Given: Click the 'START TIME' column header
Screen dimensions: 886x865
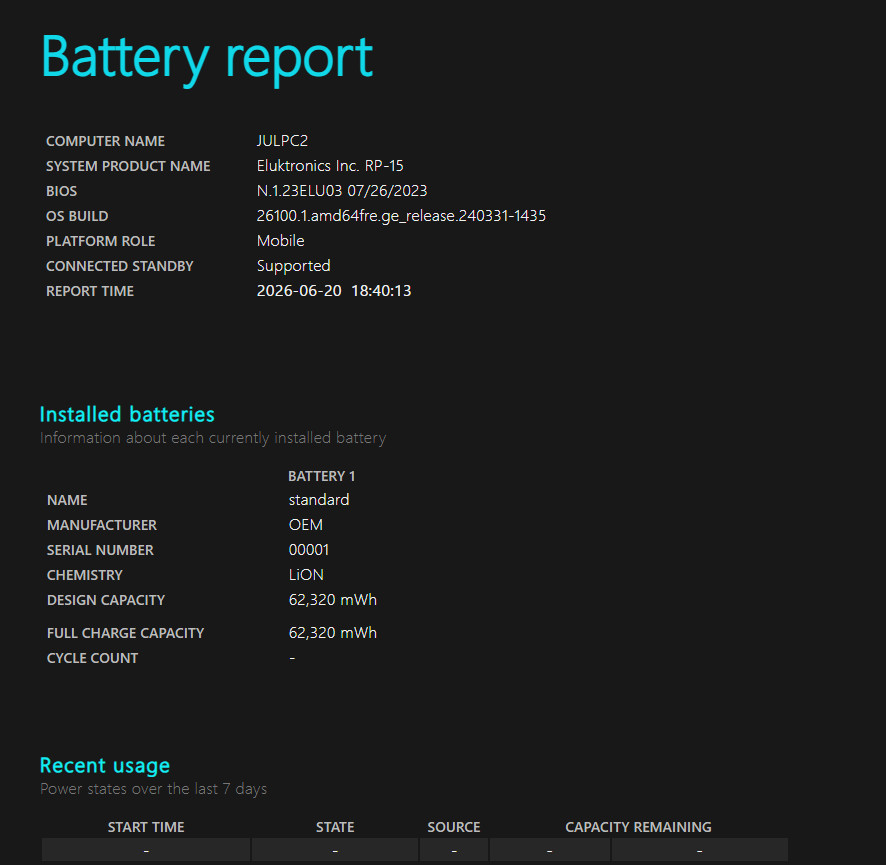Looking at the screenshot, I should pyautogui.click(x=146, y=827).
